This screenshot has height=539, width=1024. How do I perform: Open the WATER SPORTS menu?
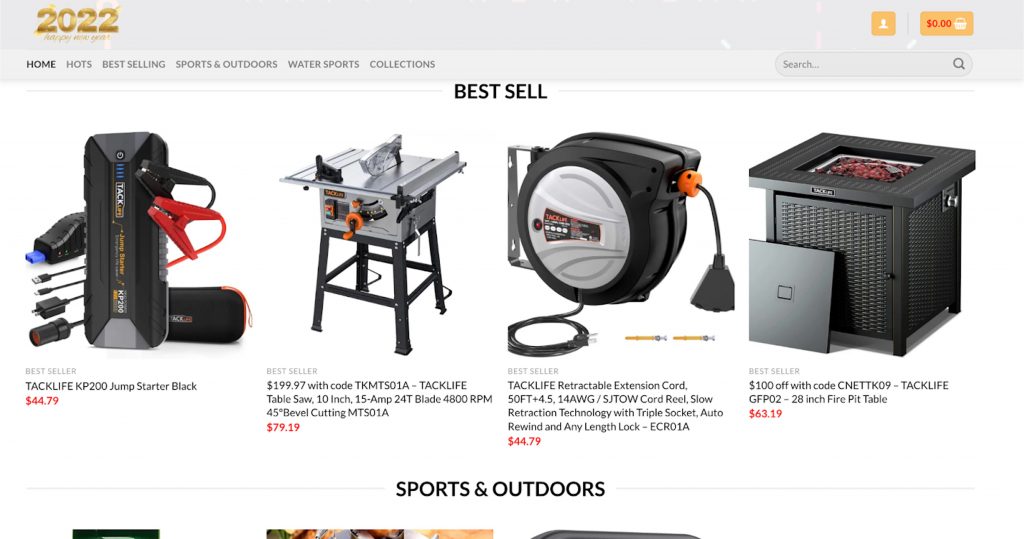323,64
